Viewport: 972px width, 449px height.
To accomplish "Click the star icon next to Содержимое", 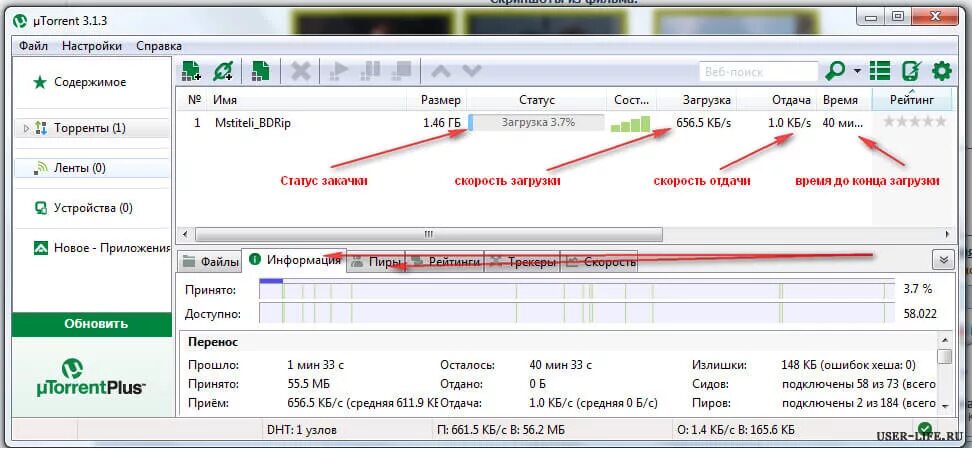I will (40, 82).
